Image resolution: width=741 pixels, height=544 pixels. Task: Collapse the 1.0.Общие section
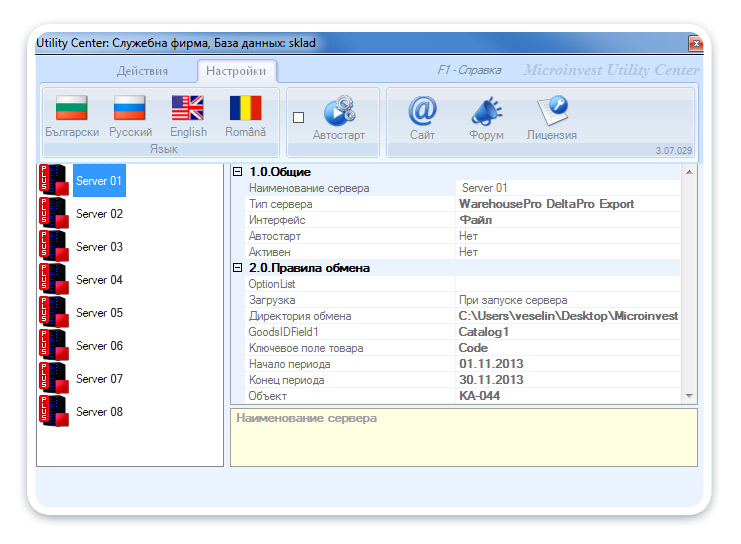point(238,172)
